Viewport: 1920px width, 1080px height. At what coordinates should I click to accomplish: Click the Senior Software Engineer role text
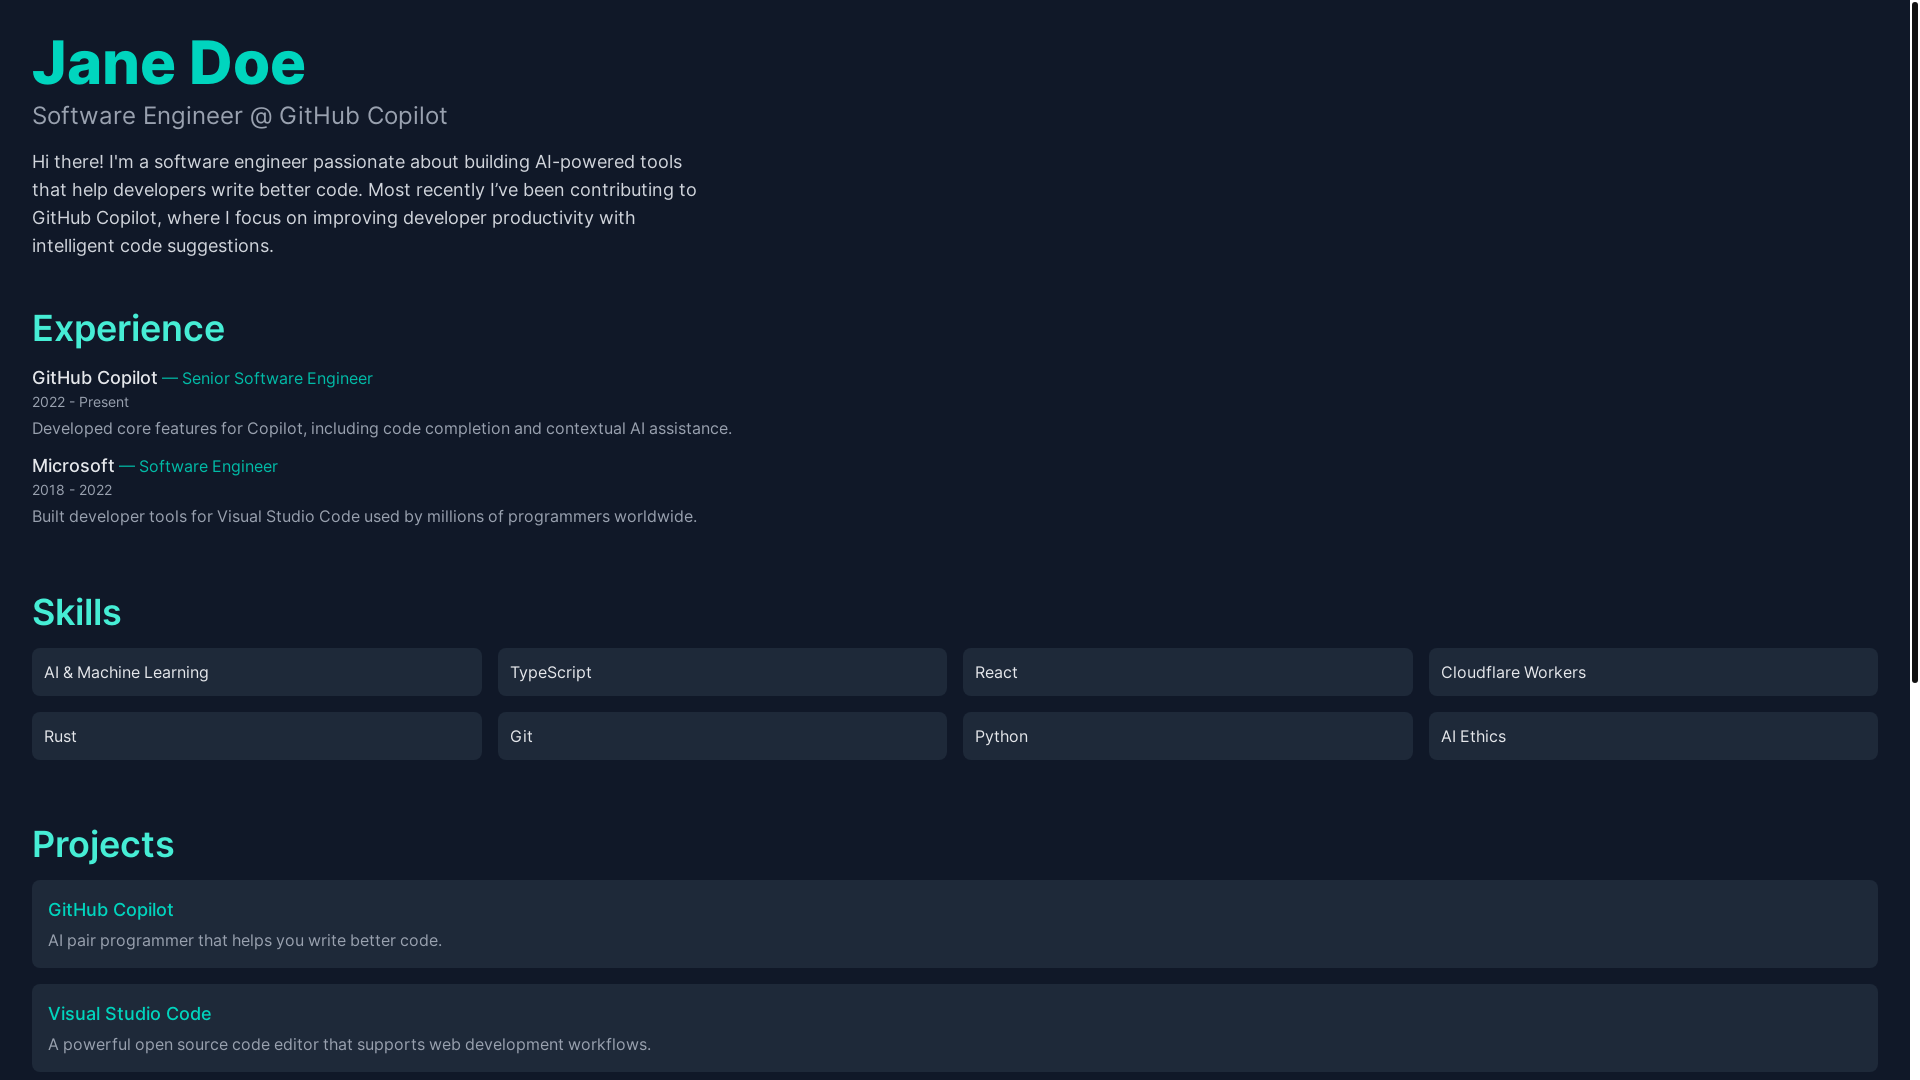tap(277, 379)
